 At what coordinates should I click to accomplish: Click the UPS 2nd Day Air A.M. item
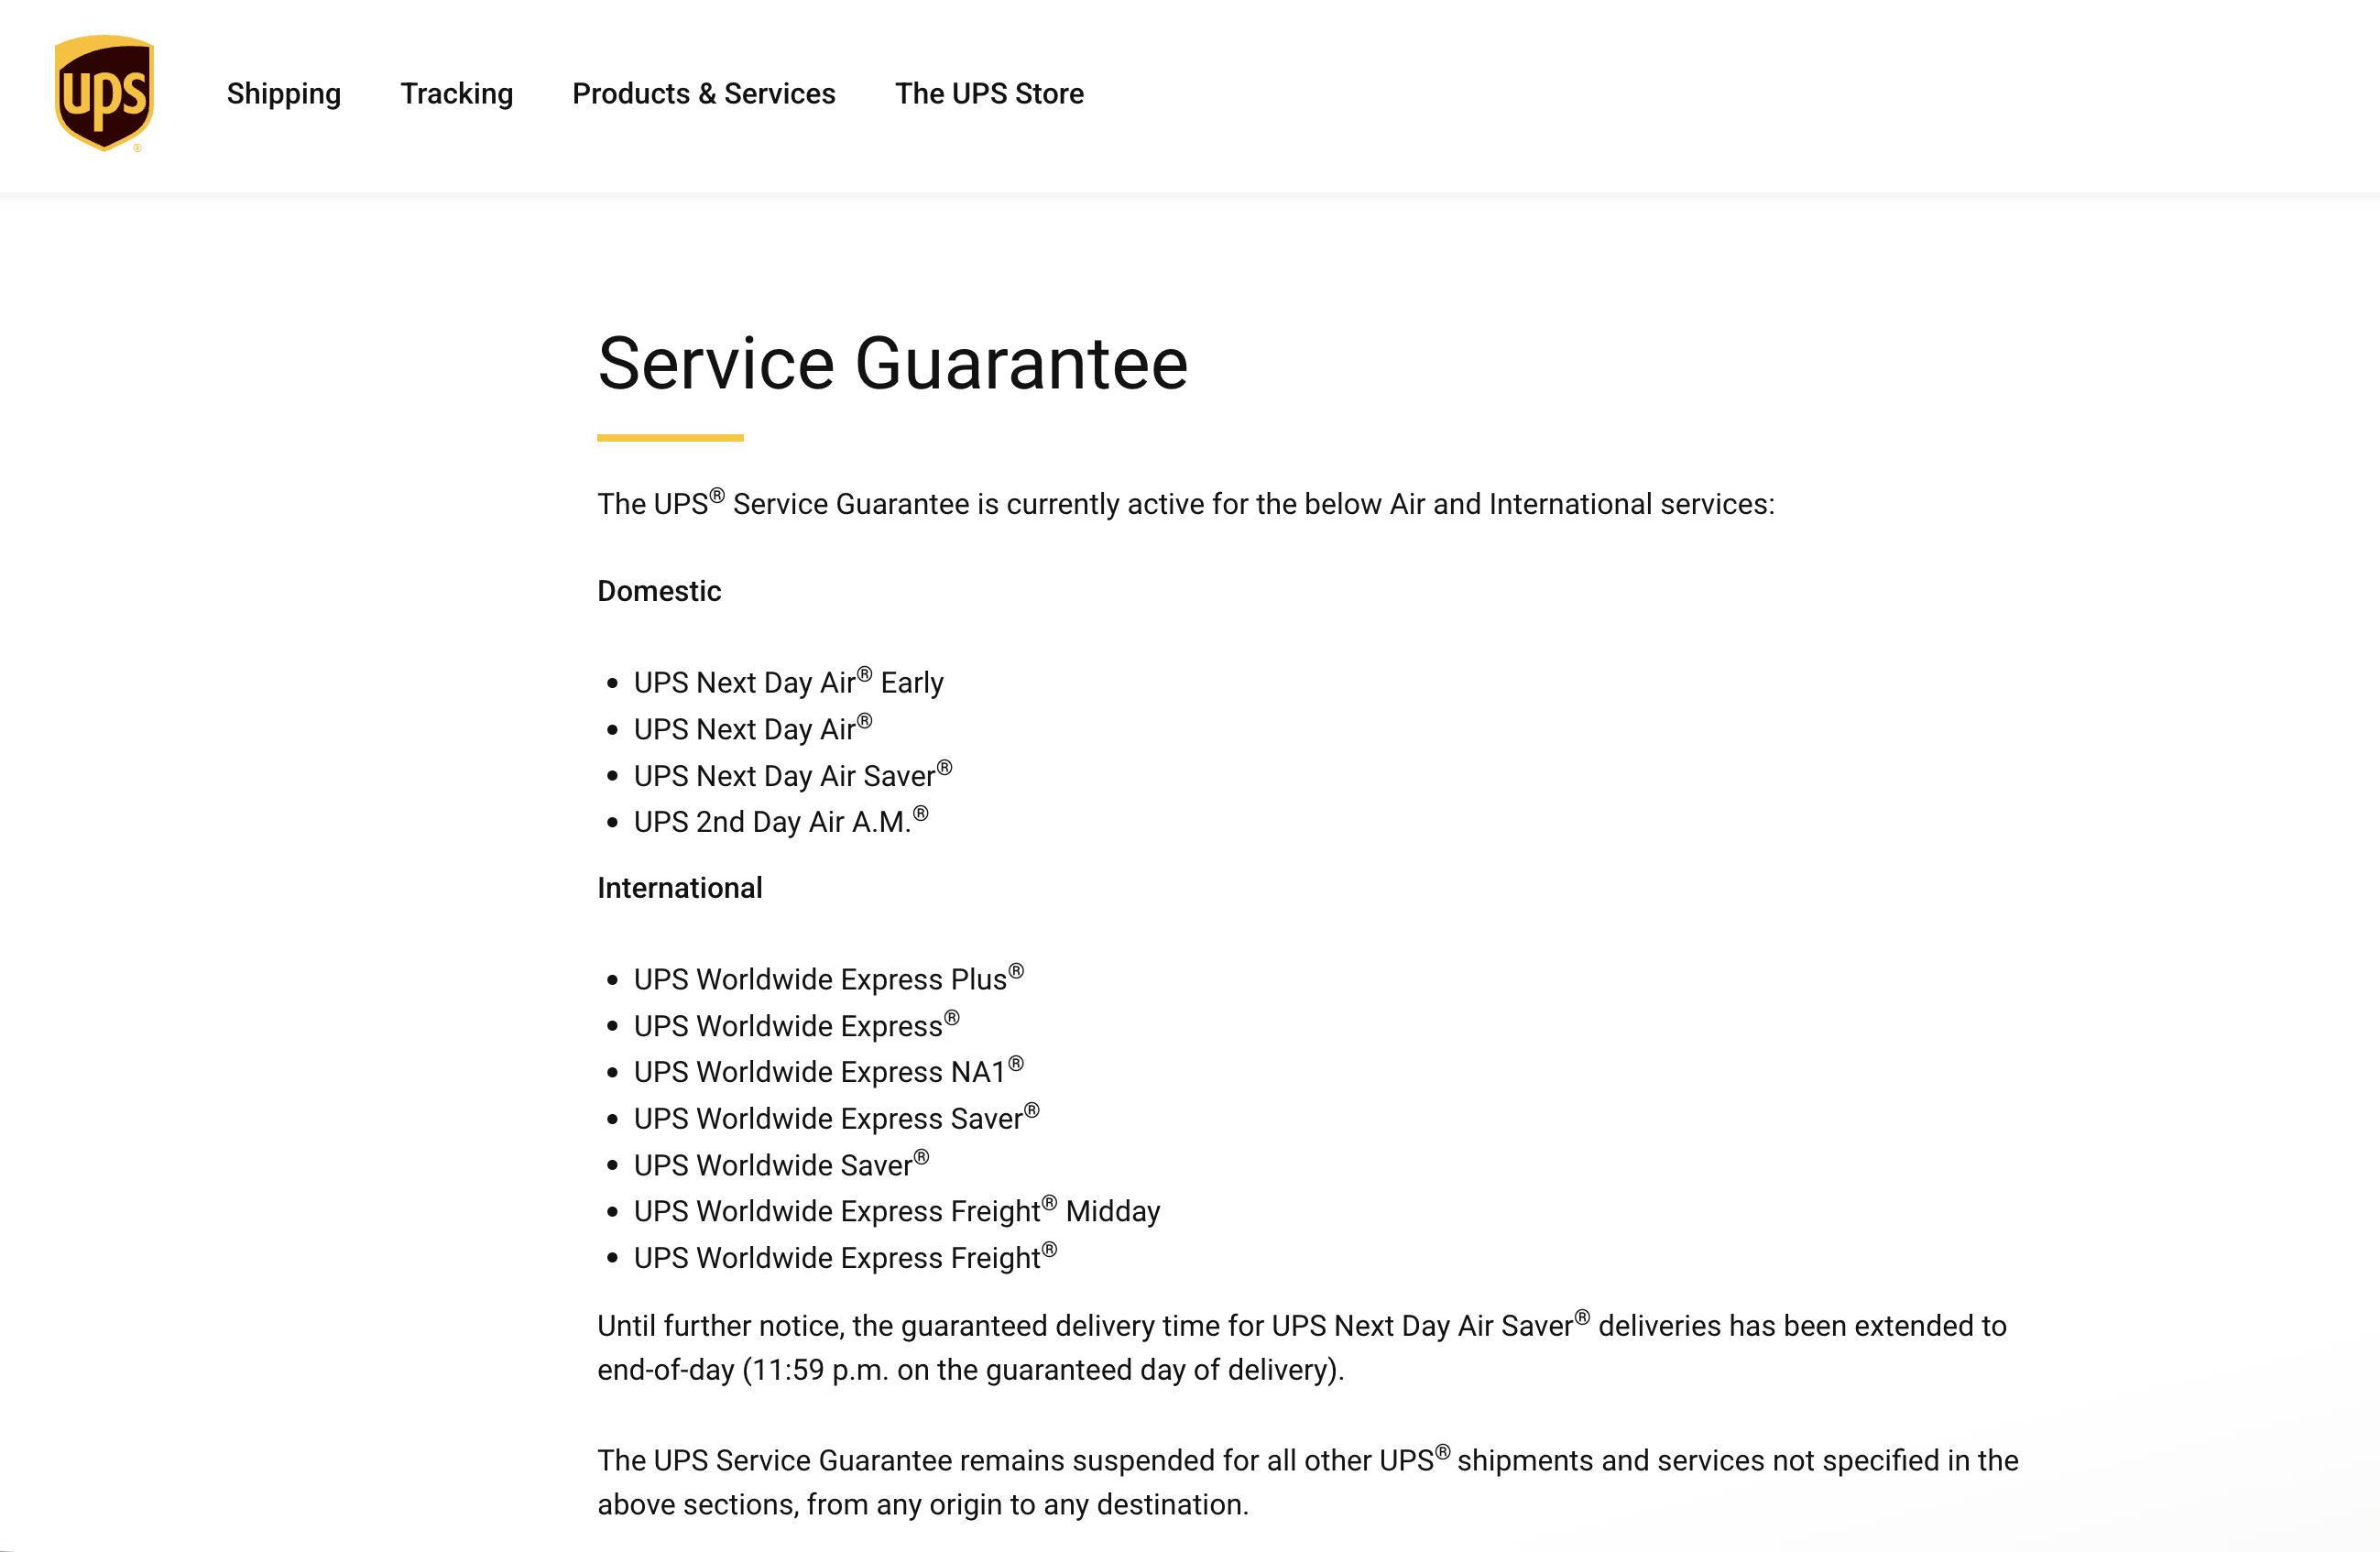point(780,822)
